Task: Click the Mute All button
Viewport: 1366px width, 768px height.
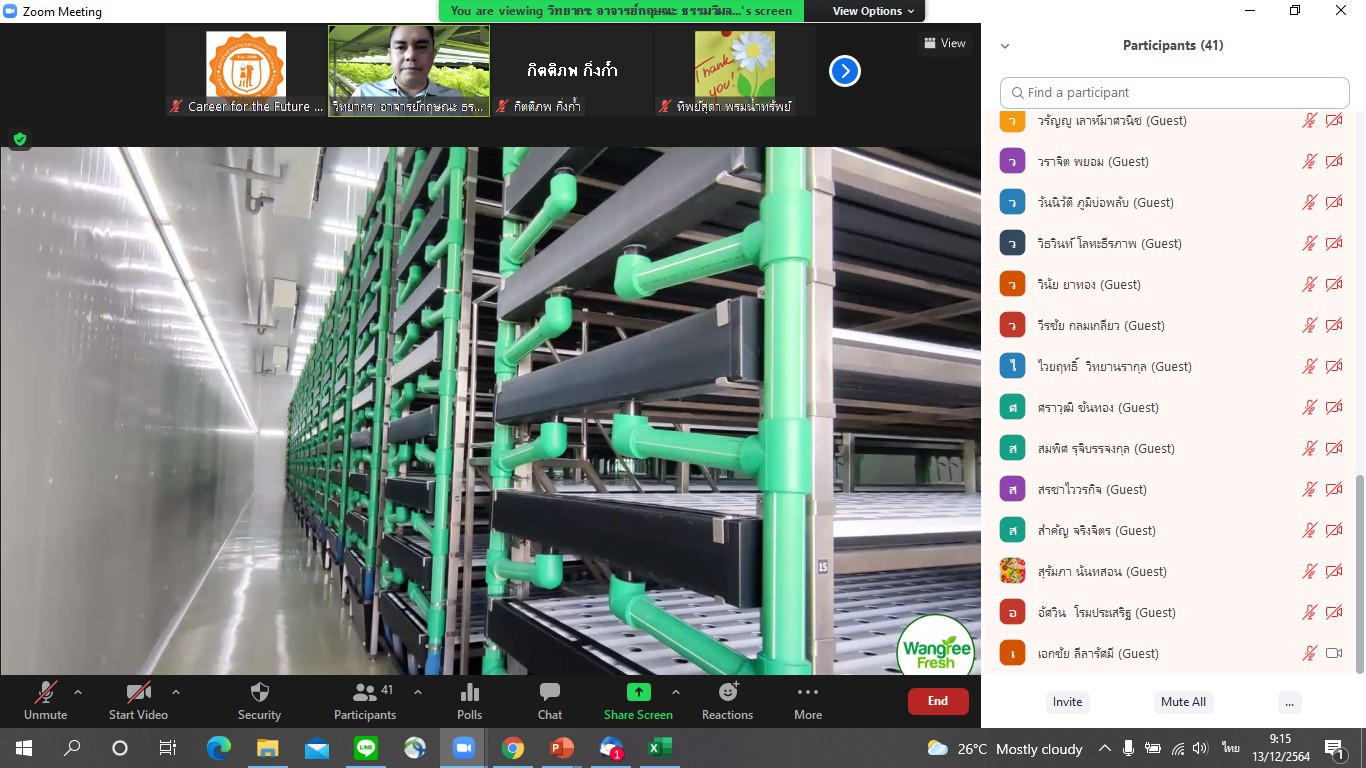Action: point(1183,702)
